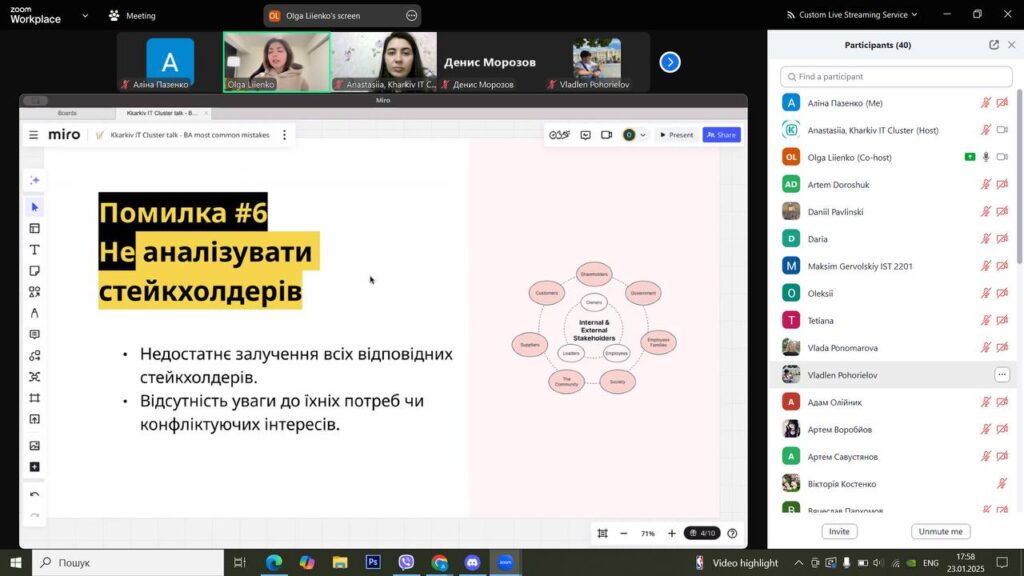Toggle Вікторія Костенко's muted microphone icon
Image resolution: width=1024 pixels, height=576 pixels.
[1002, 484]
